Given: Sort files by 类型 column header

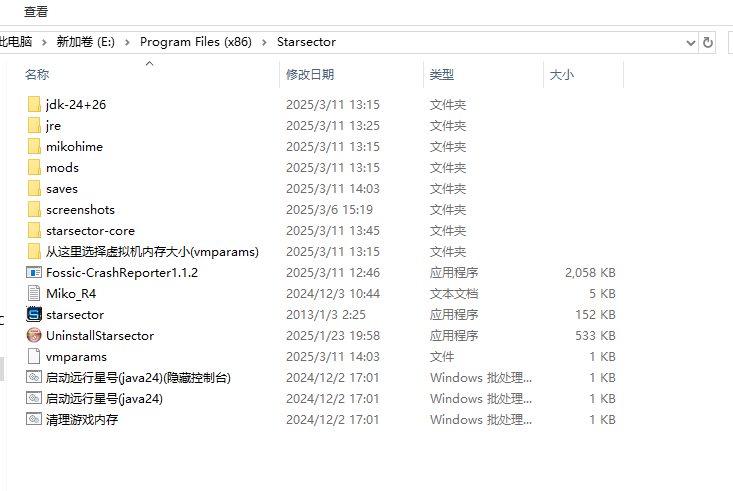Looking at the screenshot, I should [442, 74].
